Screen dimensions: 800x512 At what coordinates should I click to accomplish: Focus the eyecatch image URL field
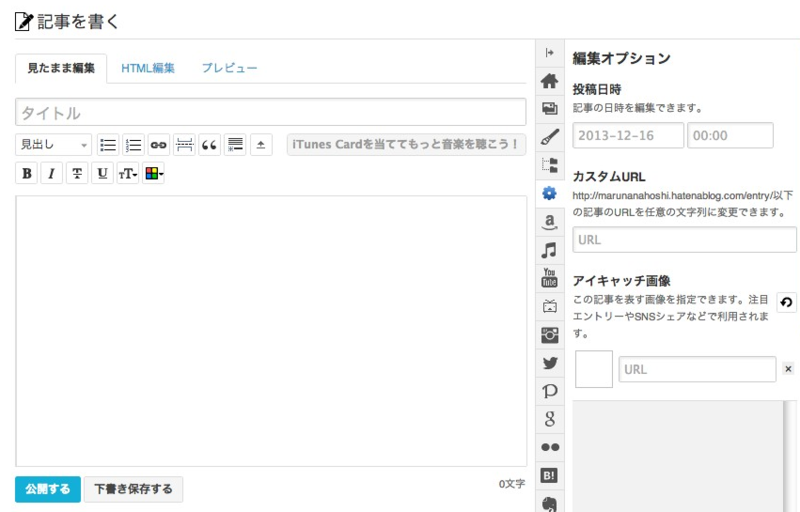pyautogui.click(x=697, y=369)
